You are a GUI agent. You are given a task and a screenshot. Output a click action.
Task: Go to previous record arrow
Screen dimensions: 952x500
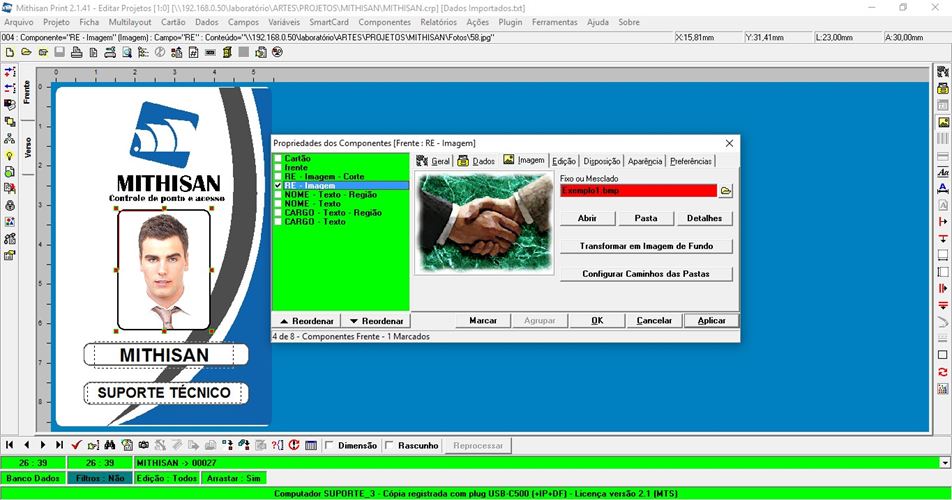[x=26, y=445]
